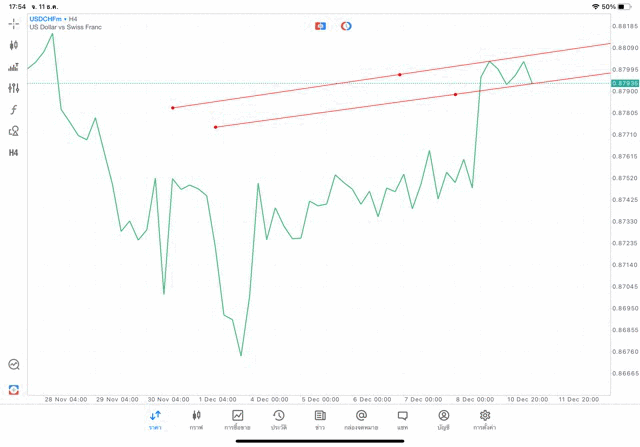Open the chart settings sliders icon
The height and width of the screenshot is (447, 640).
click(x=14, y=88)
